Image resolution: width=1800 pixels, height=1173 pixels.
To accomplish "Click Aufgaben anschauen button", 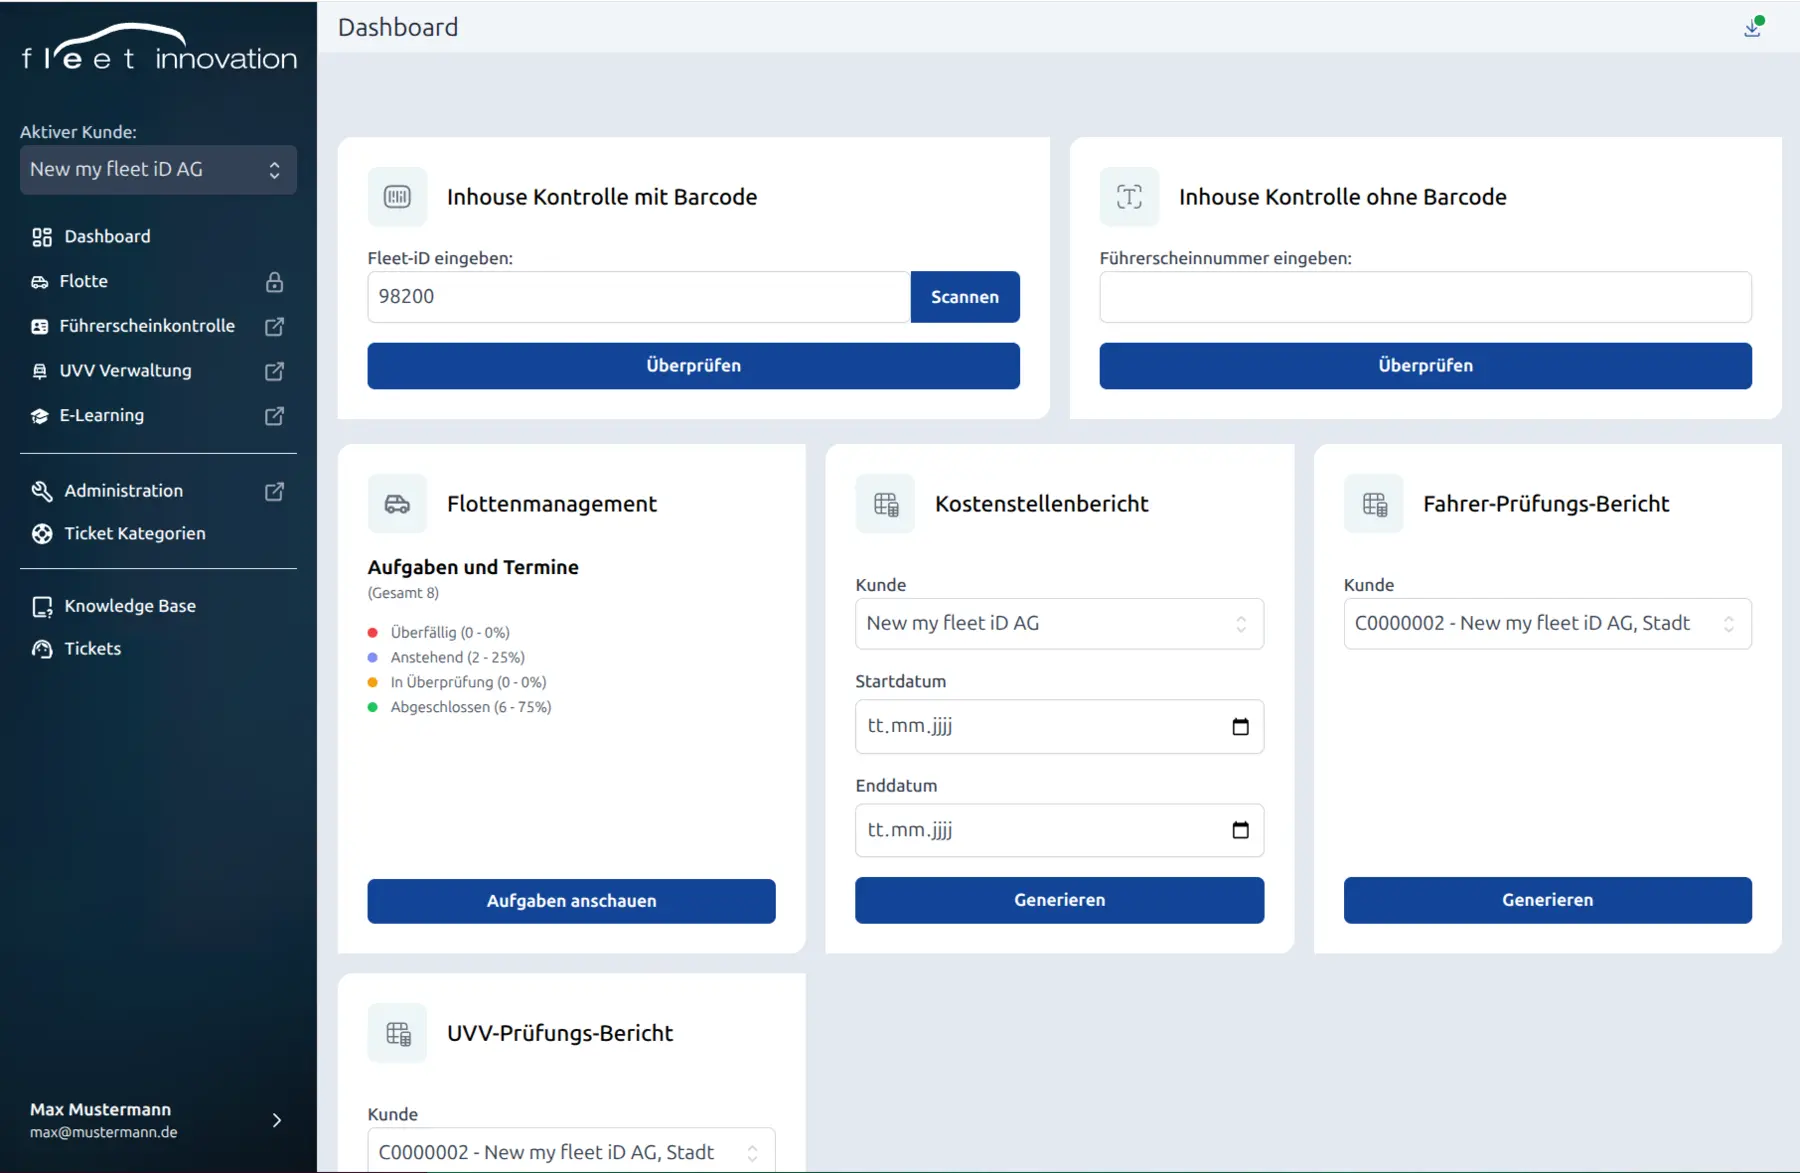I will click(x=571, y=901).
